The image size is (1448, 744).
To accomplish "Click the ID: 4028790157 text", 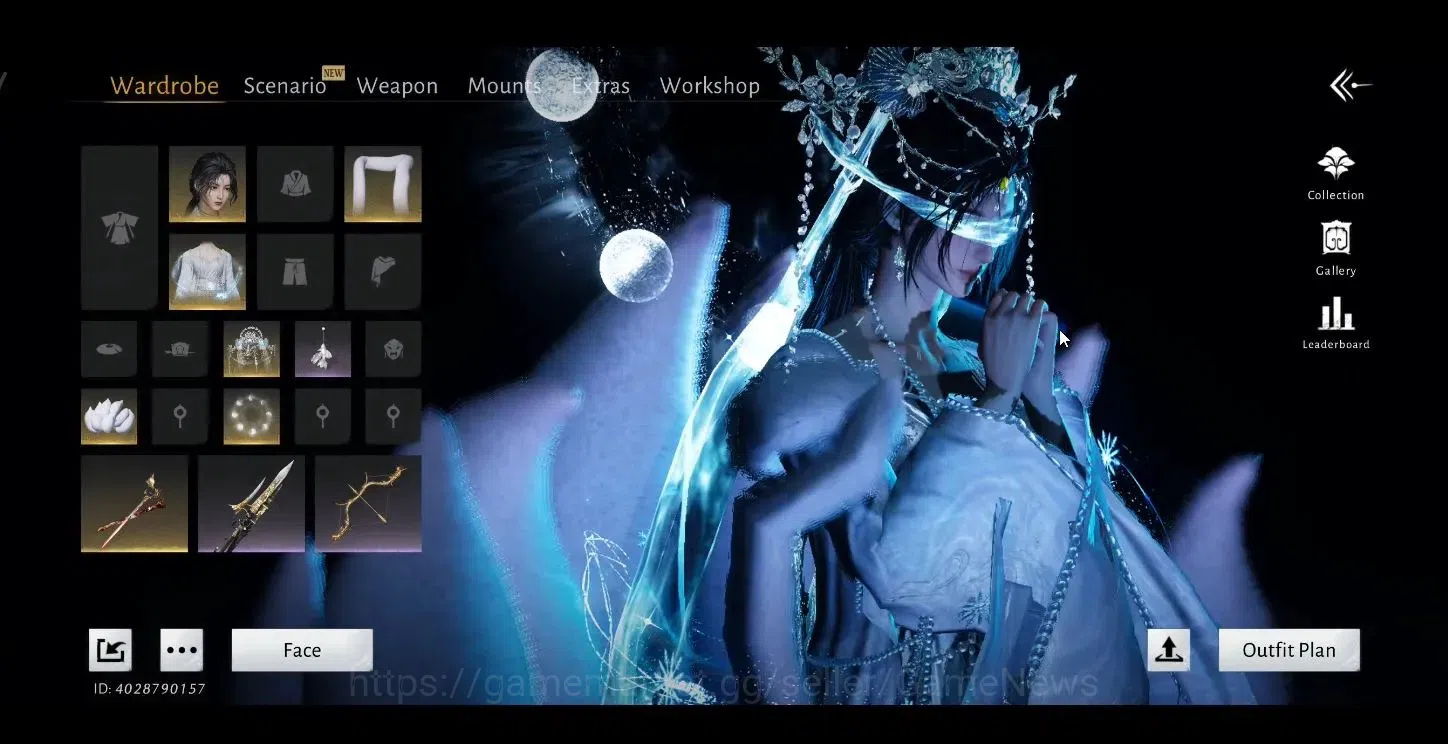I will [150, 689].
